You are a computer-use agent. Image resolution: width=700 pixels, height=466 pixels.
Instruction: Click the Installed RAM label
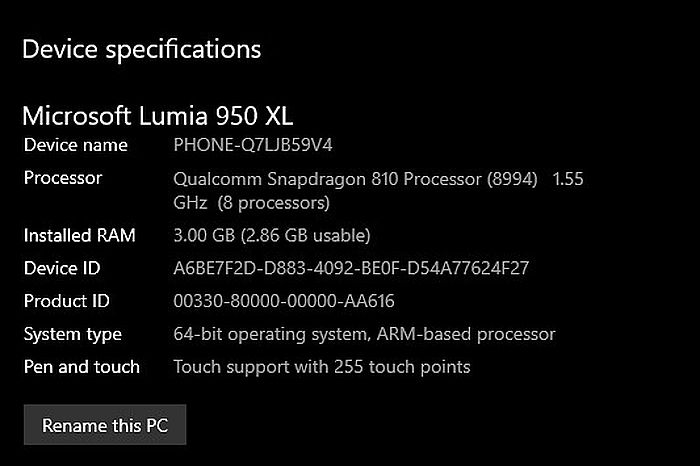pyautogui.click(x=80, y=236)
